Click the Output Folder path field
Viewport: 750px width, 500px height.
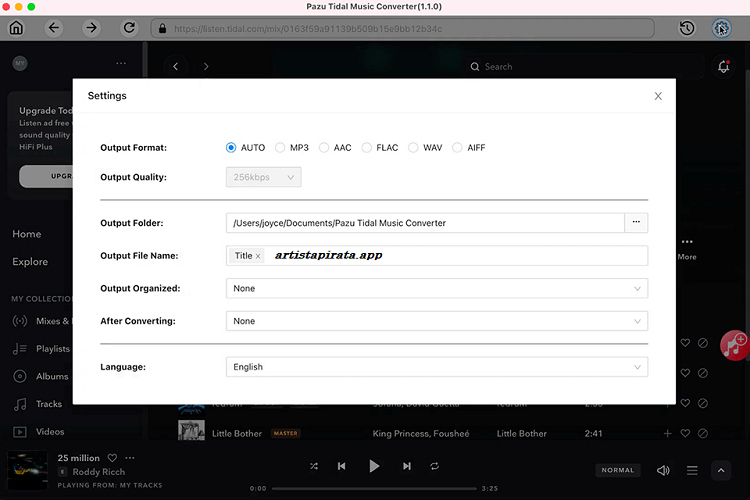coord(425,223)
